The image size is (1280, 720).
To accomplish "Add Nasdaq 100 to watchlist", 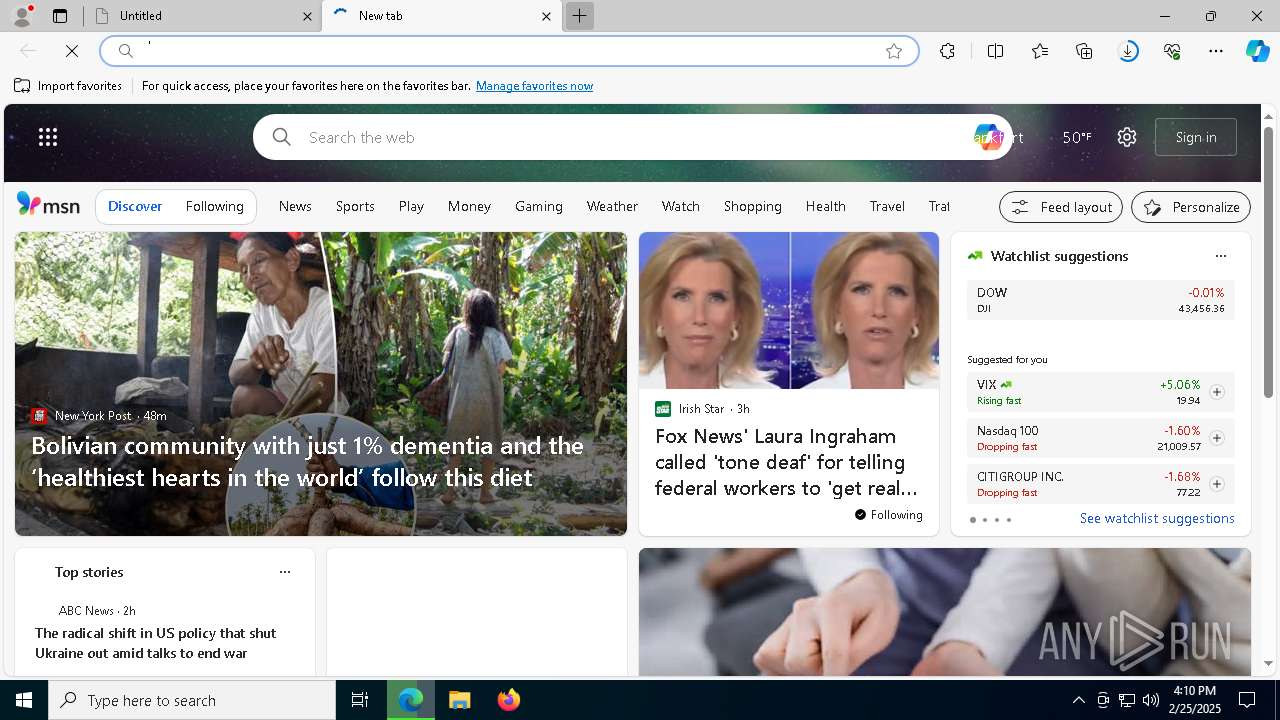I will (x=1216, y=438).
